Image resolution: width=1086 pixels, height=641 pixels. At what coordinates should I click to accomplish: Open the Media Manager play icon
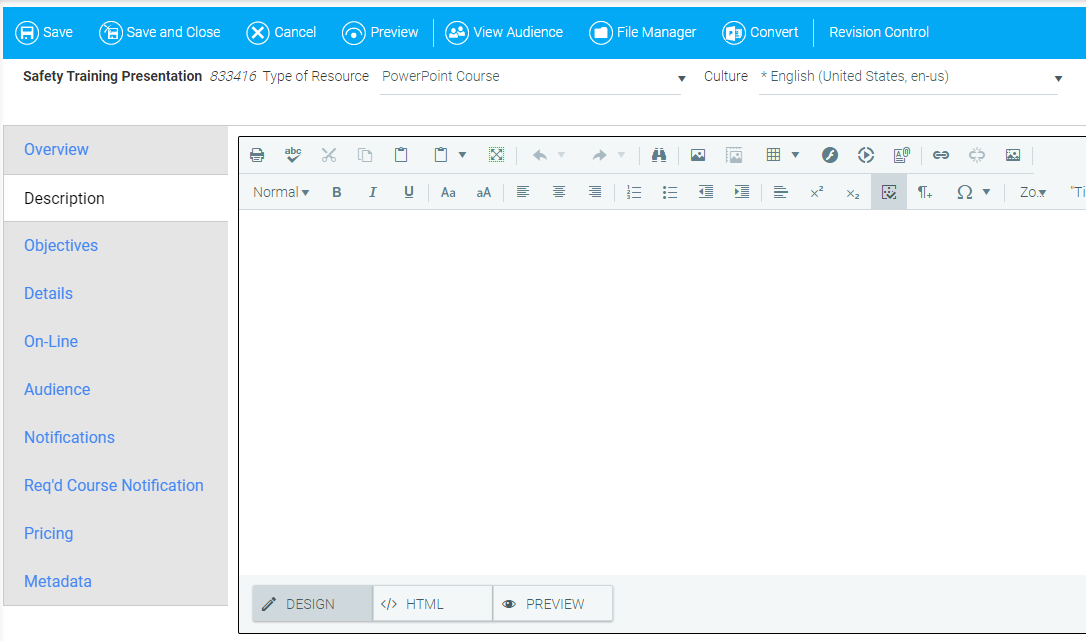[866, 155]
